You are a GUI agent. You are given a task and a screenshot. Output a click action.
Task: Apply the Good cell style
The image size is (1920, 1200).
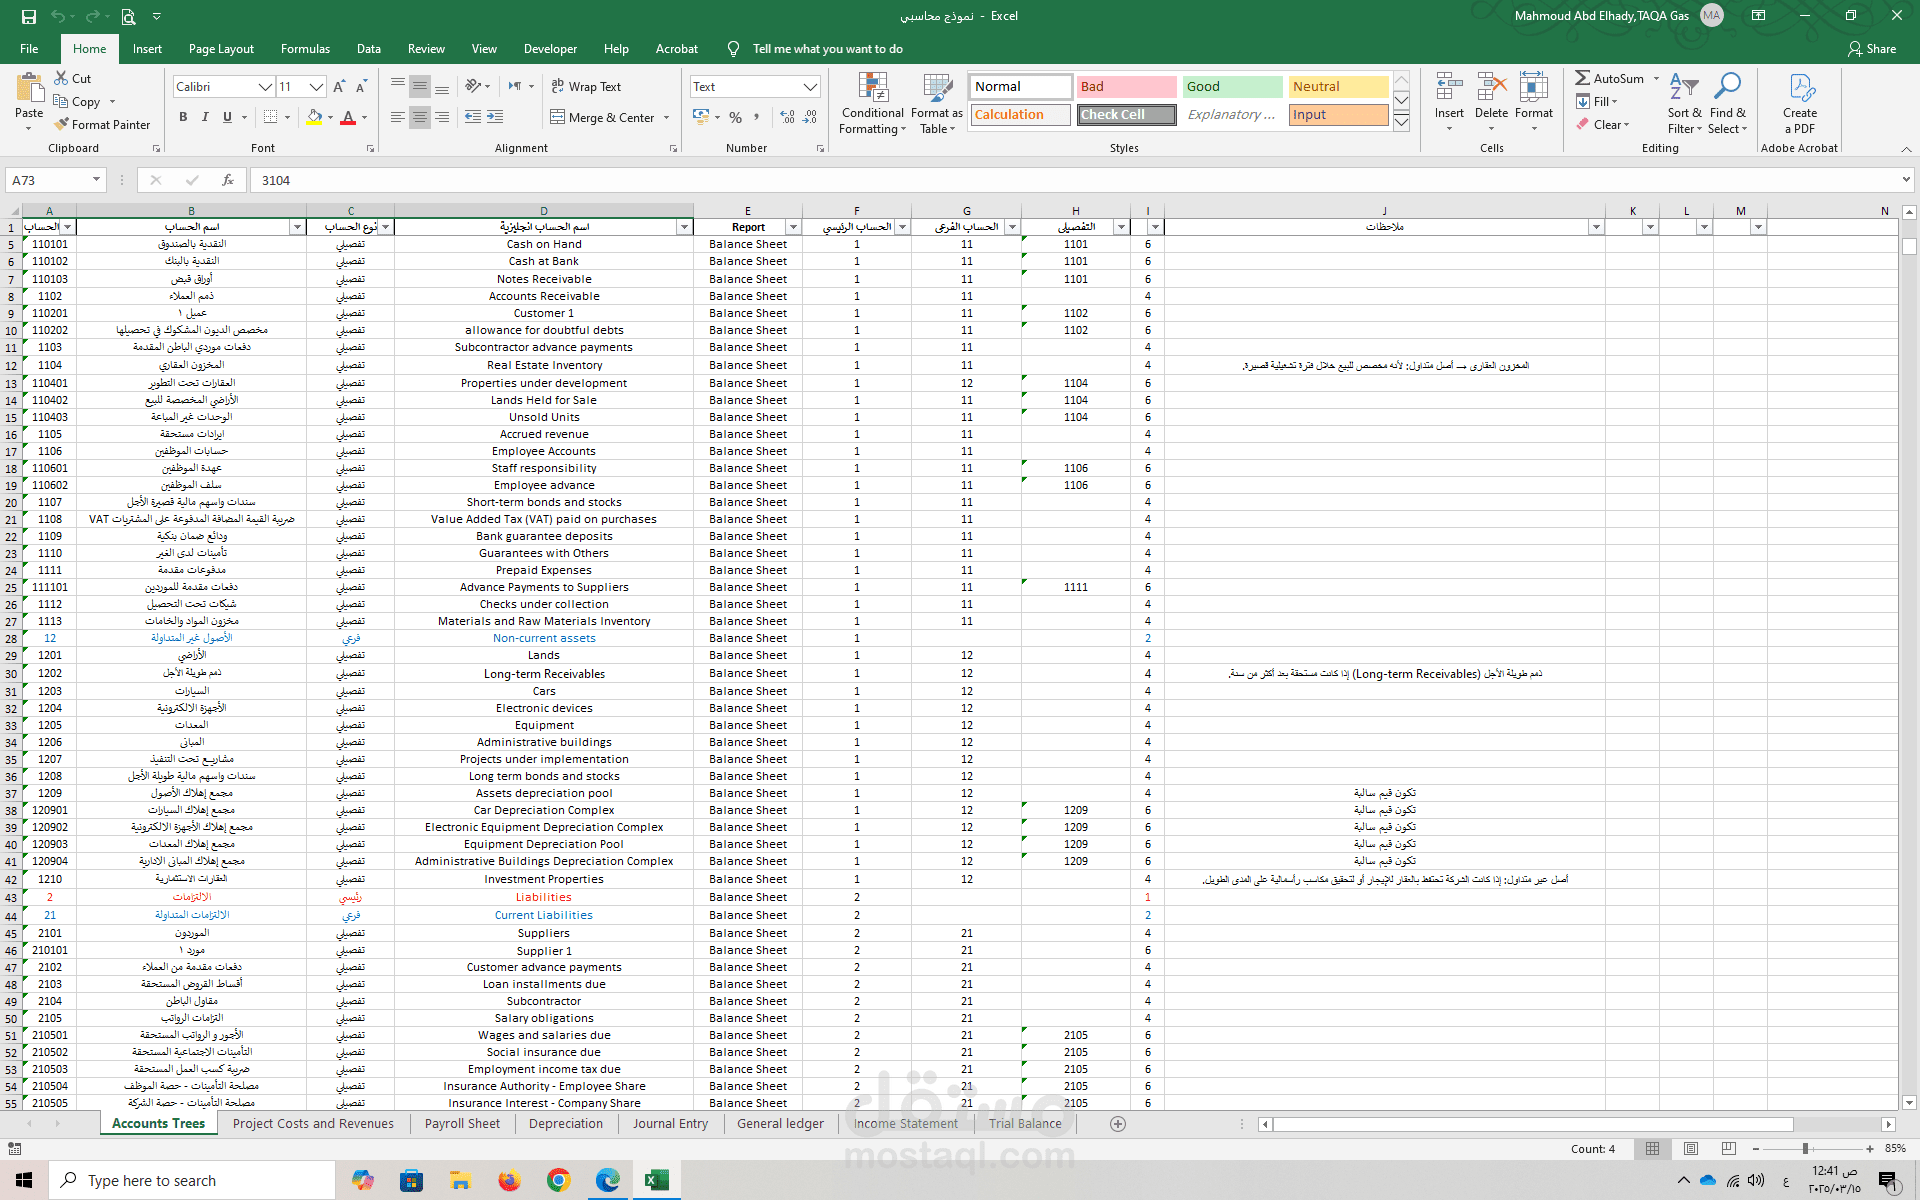pyautogui.click(x=1232, y=87)
